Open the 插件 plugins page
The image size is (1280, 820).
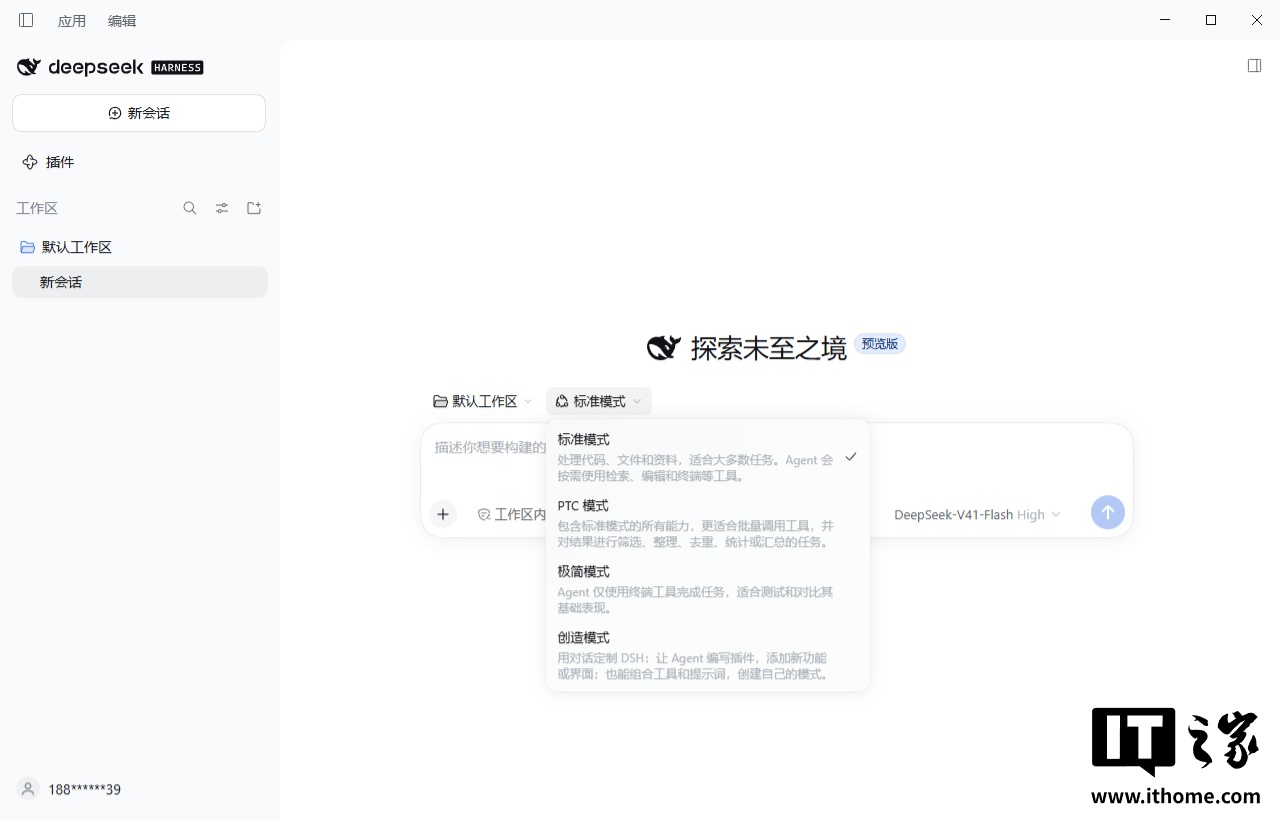point(49,162)
